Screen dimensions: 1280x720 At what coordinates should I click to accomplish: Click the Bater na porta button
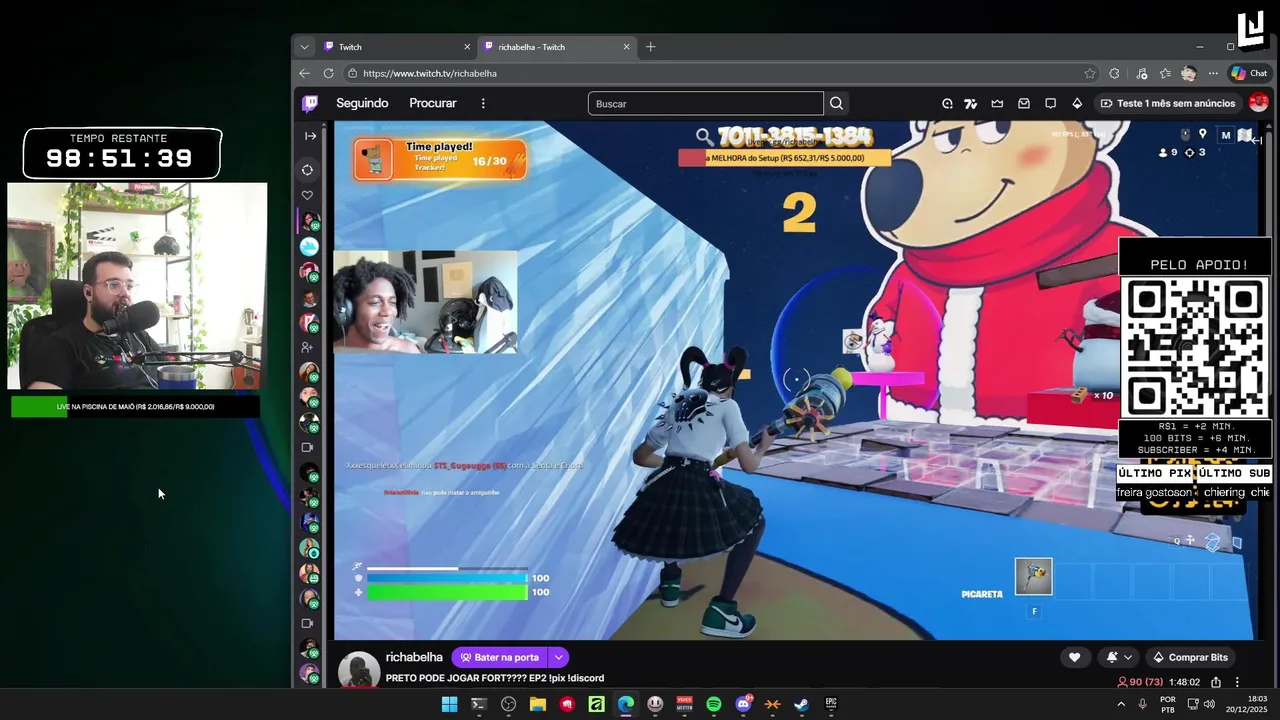pos(499,657)
